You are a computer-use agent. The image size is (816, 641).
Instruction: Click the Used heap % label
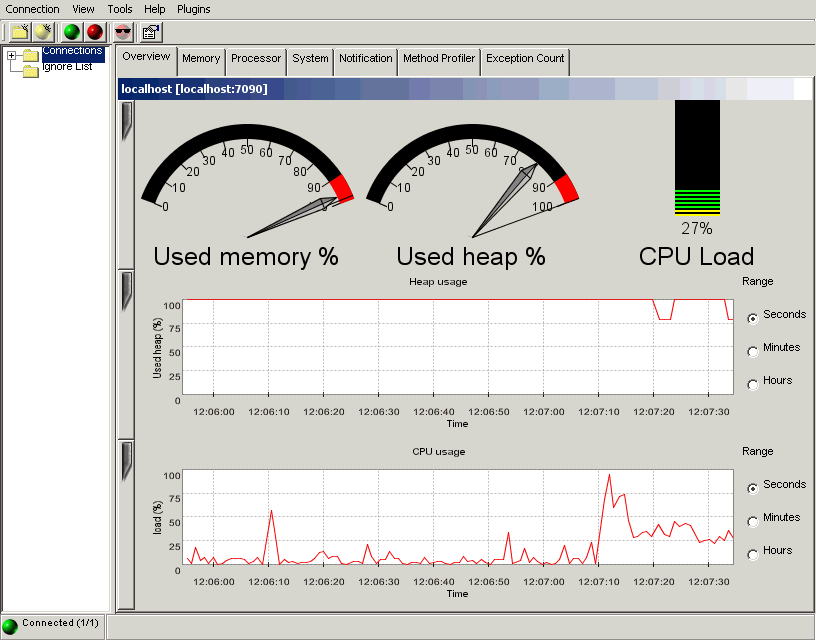click(x=471, y=257)
